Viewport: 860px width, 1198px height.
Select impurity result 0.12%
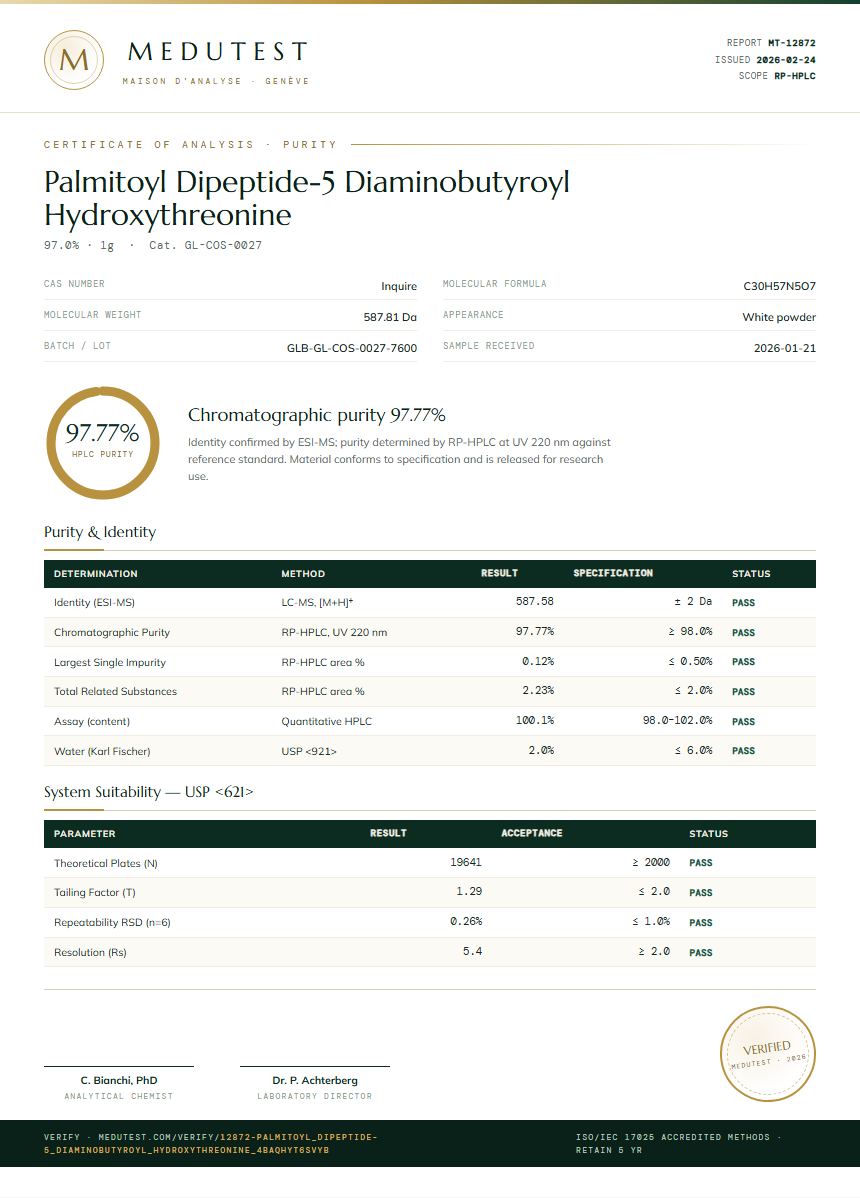pos(538,661)
